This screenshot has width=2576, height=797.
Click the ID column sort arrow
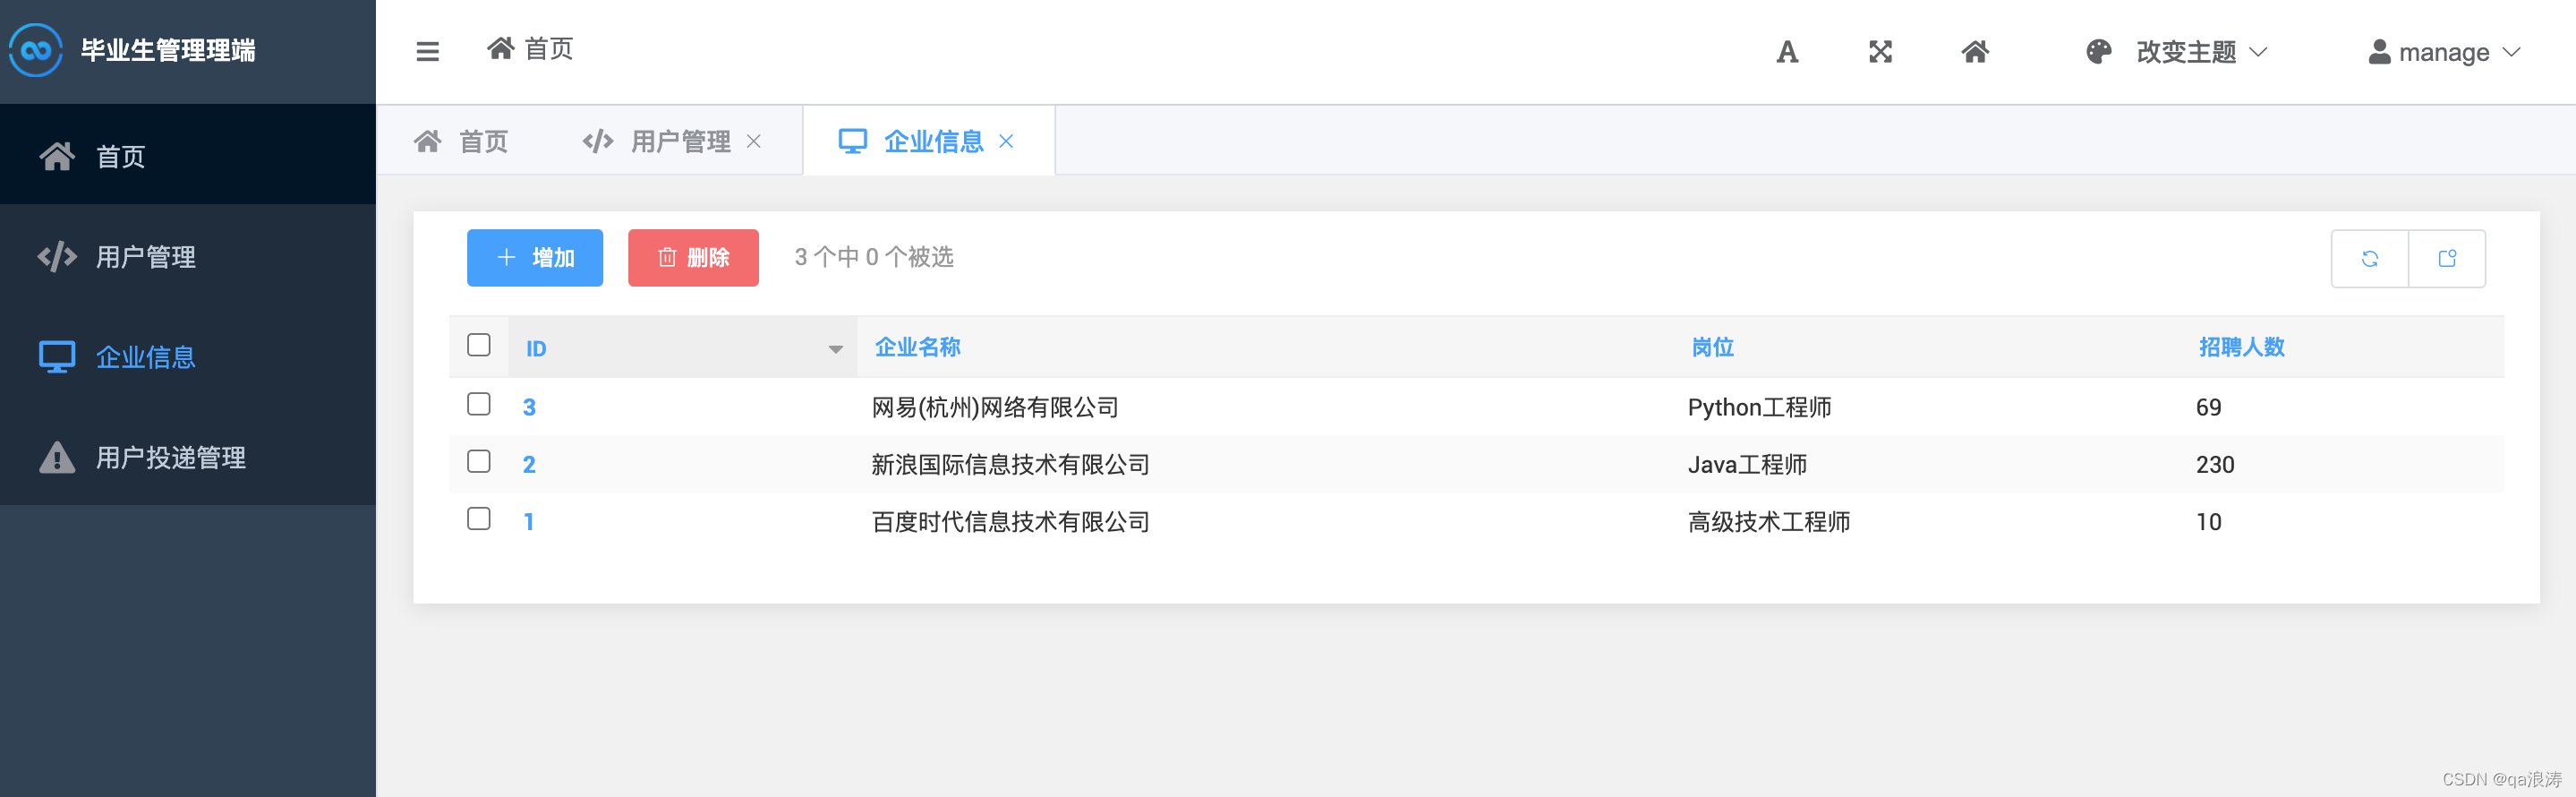(x=835, y=349)
